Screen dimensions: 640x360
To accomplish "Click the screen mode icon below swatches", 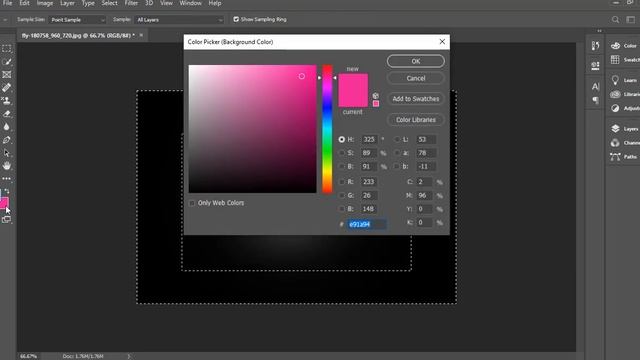I will tap(6, 220).
